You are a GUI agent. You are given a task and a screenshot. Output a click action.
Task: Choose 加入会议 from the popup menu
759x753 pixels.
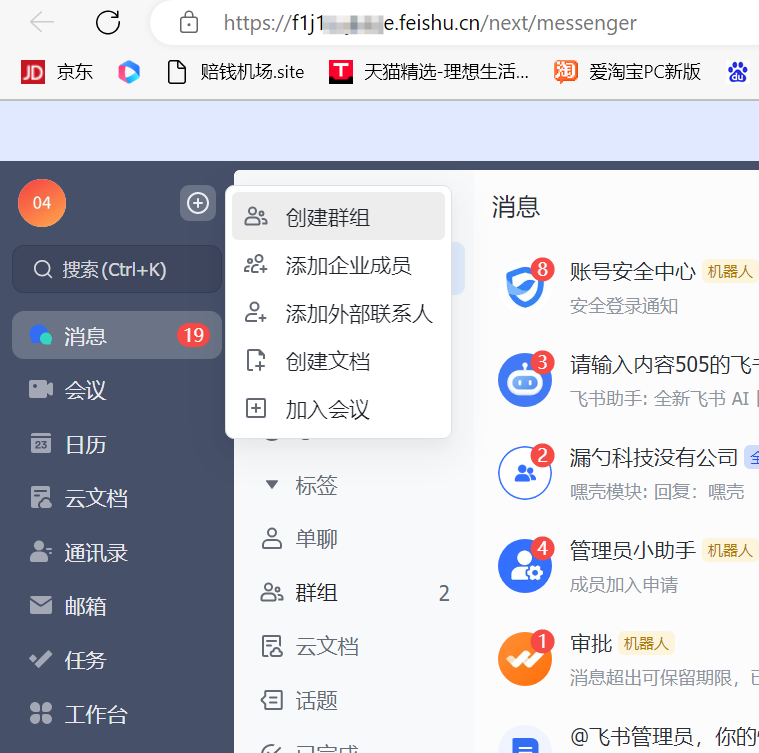coord(338,409)
